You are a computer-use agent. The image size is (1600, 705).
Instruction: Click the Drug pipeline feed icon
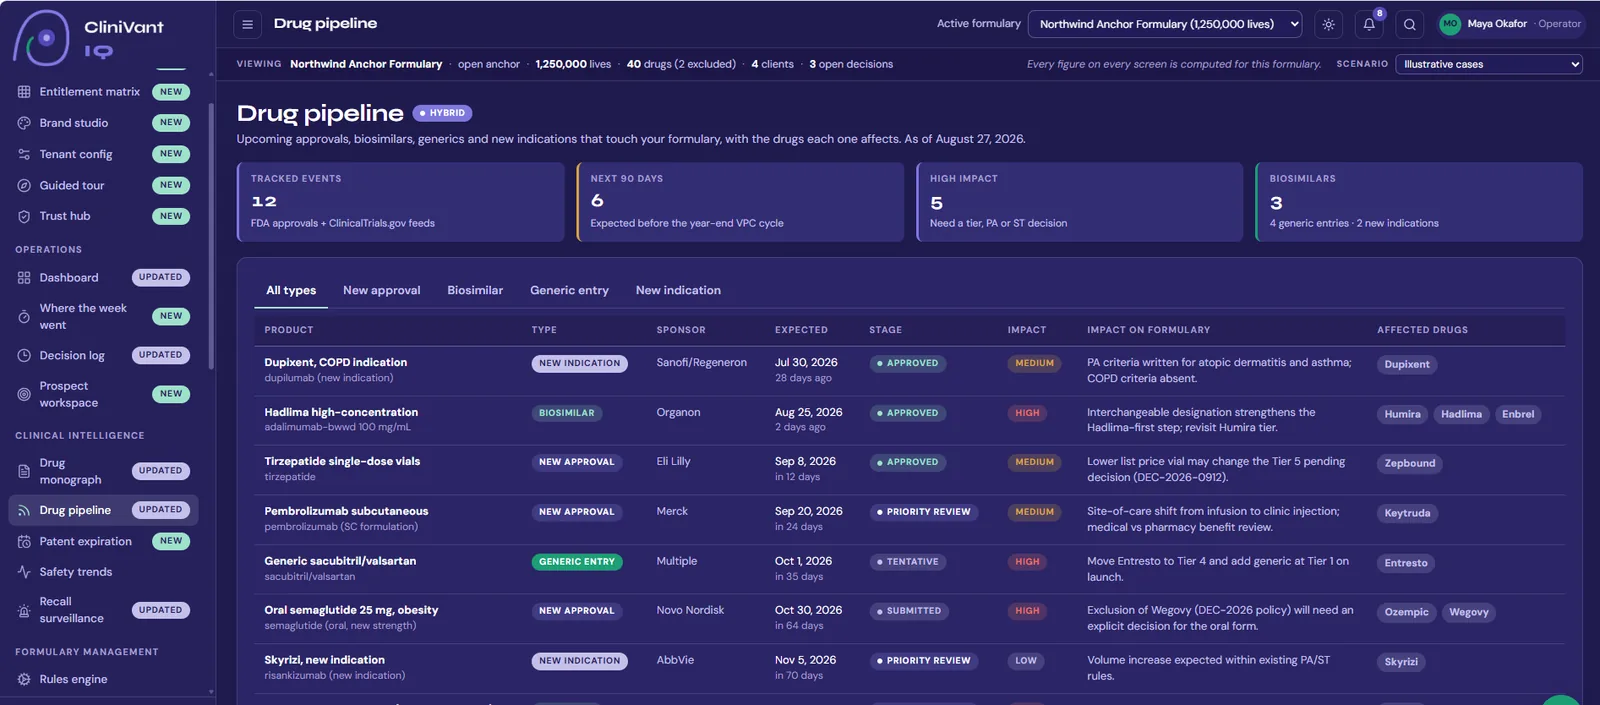point(24,510)
